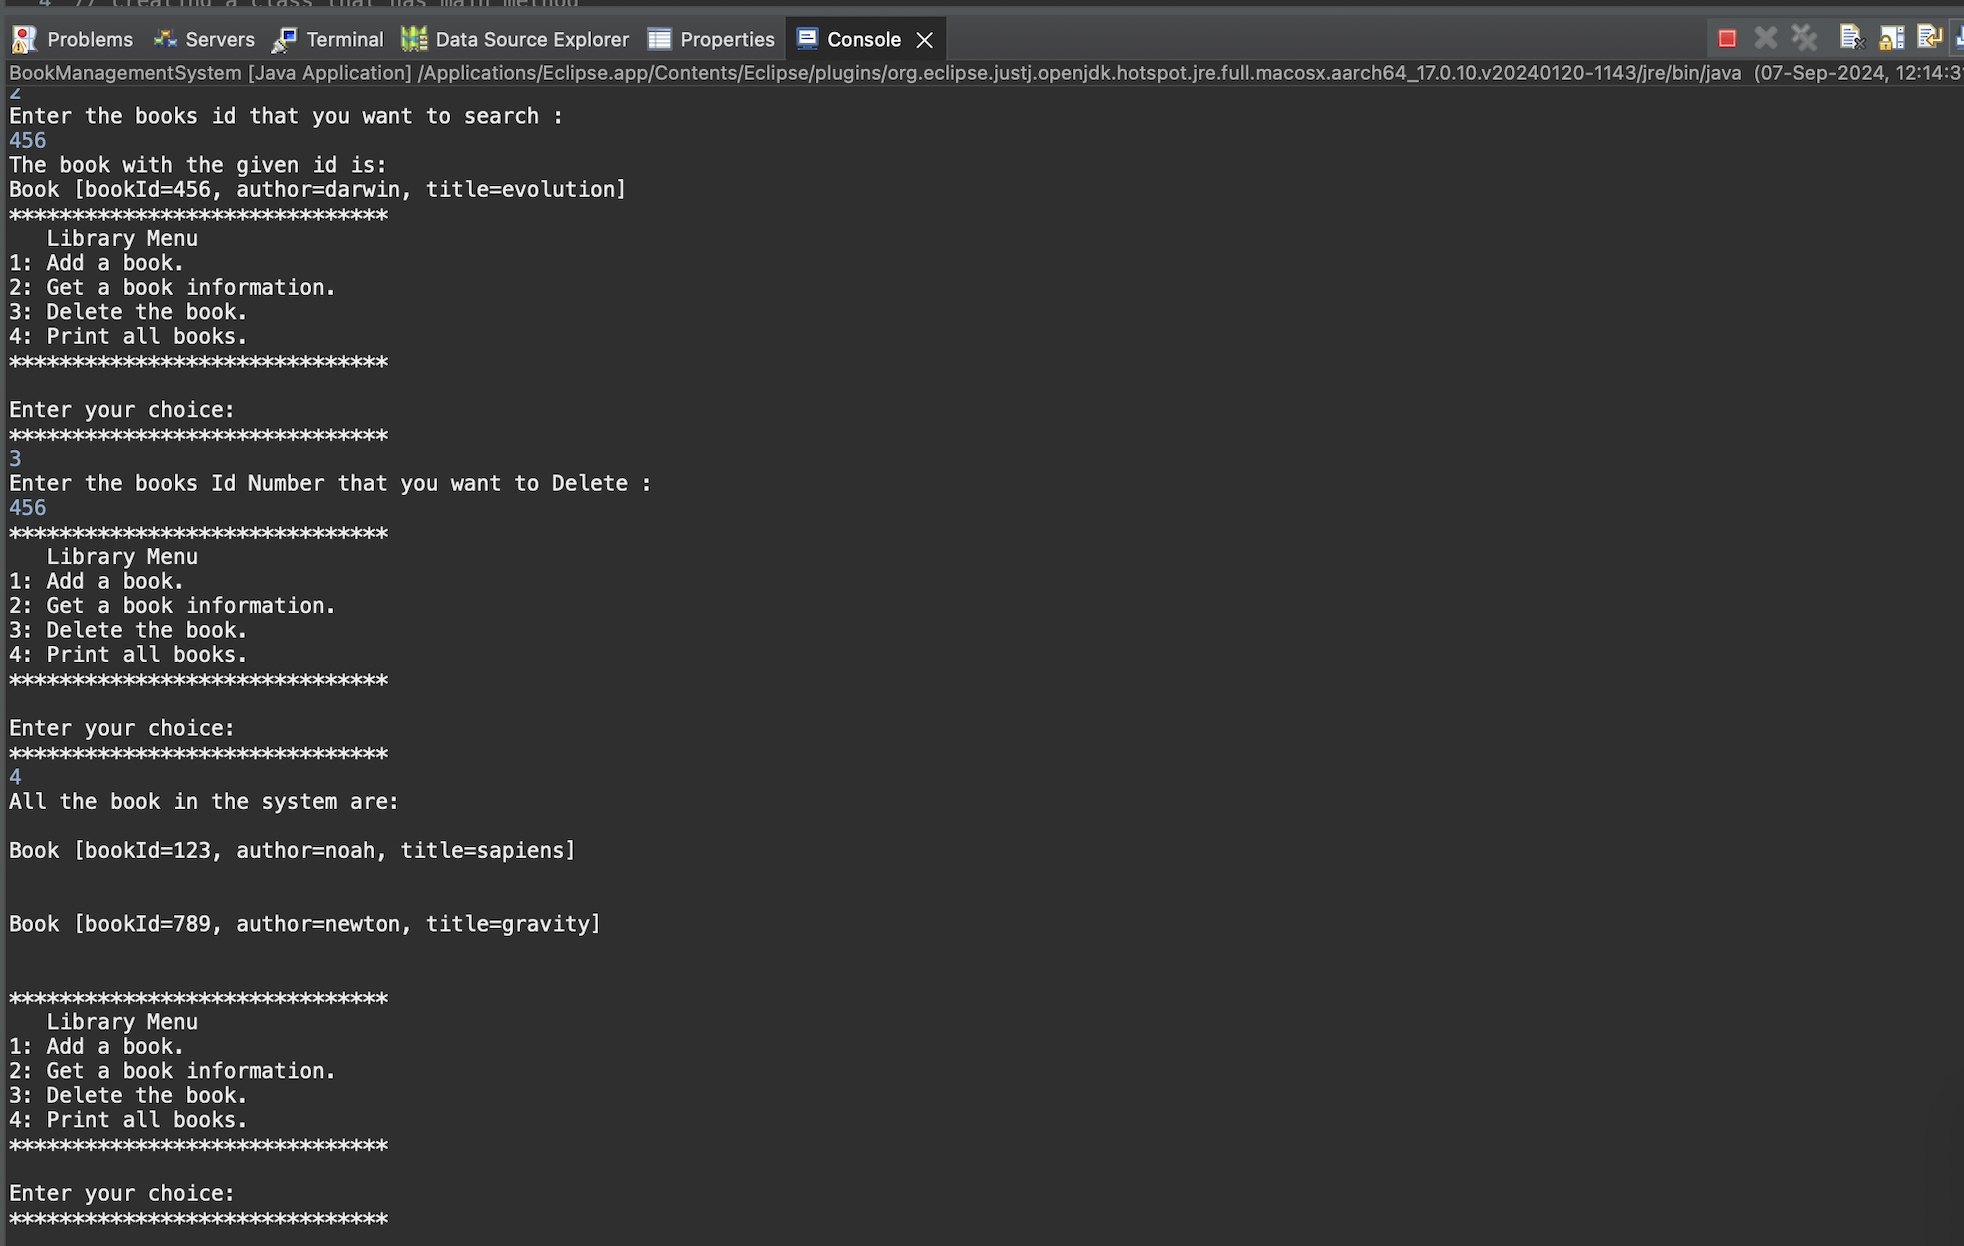1964x1246 pixels.
Task: Click Remove All Terminated Launches double-X icon
Action: click(x=1804, y=39)
